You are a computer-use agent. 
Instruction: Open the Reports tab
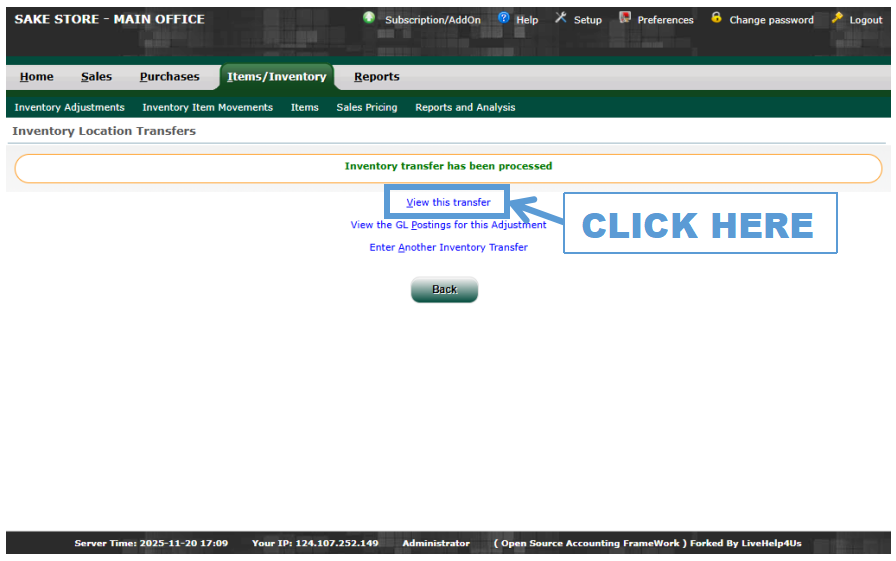click(x=376, y=77)
